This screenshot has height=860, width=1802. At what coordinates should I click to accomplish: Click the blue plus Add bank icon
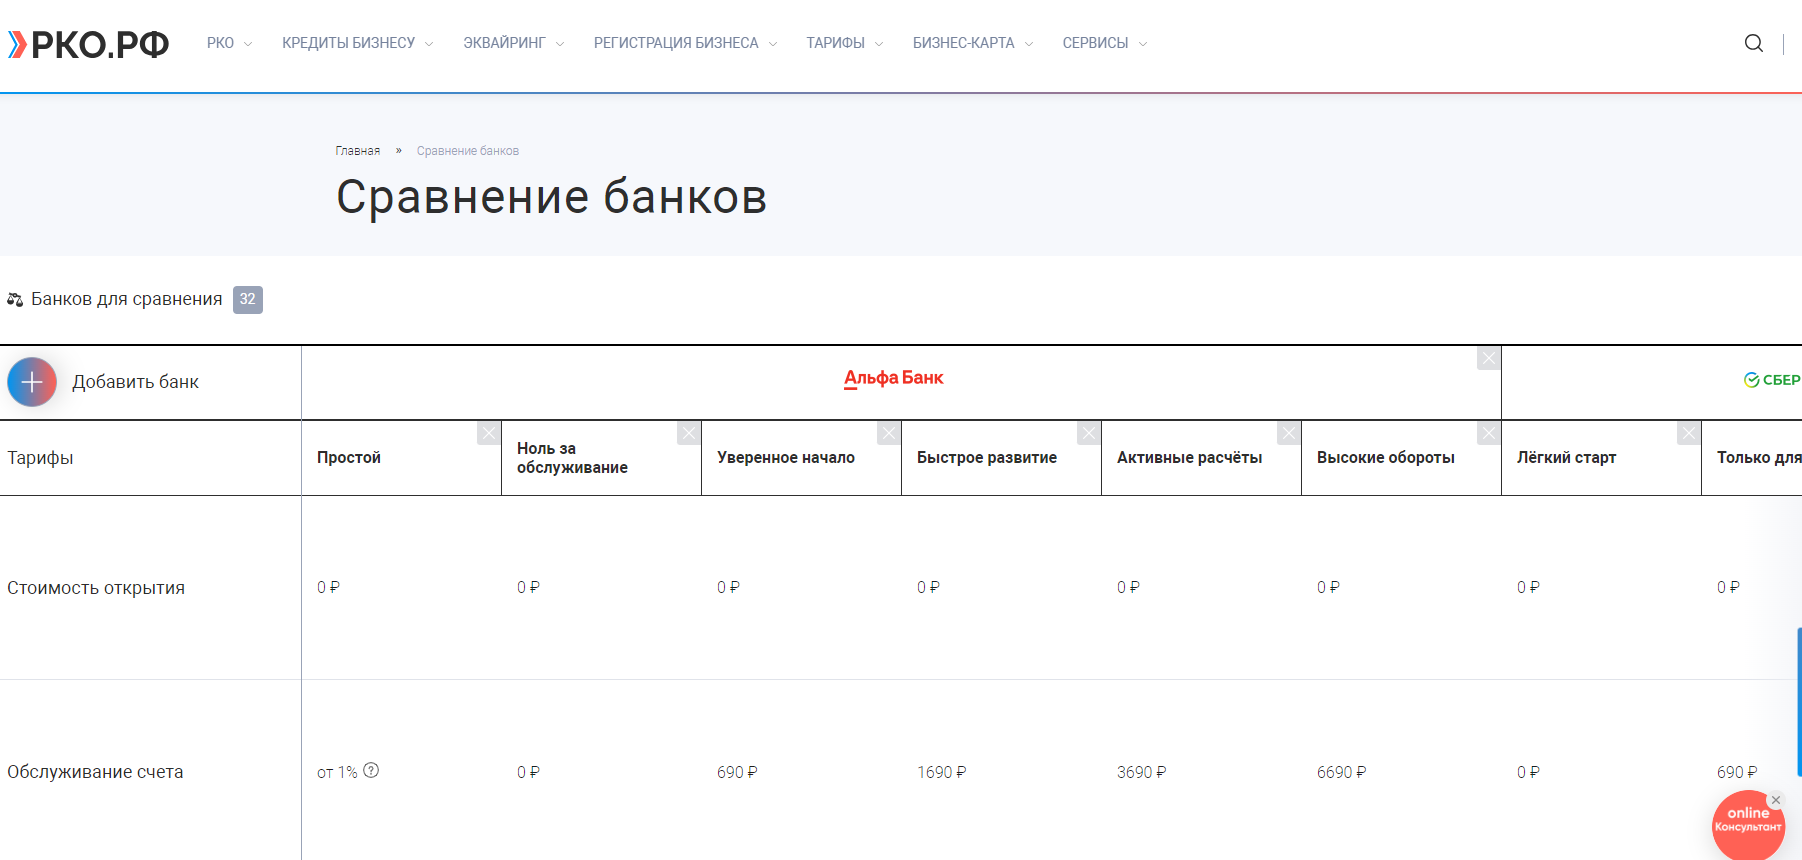click(x=32, y=382)
